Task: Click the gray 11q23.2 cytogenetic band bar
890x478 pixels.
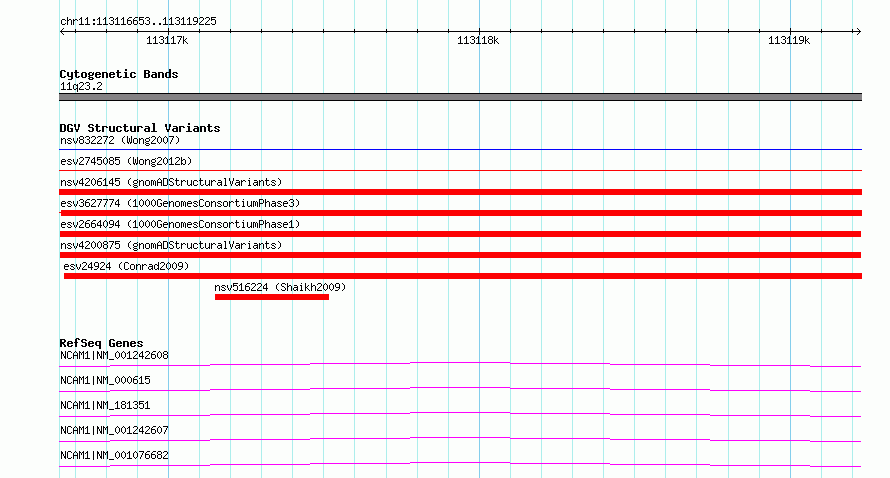Action: pos(460,97)
